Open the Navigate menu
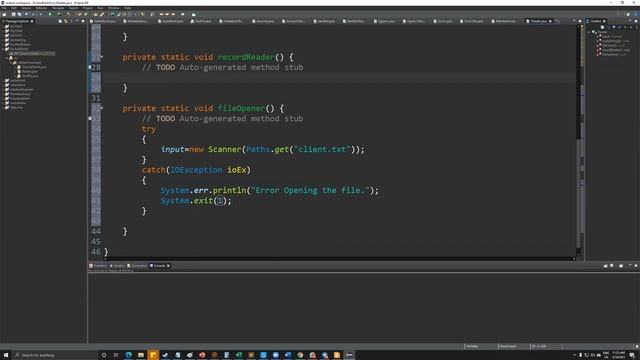Screen dimensions: 640x360 coord(58,8)
